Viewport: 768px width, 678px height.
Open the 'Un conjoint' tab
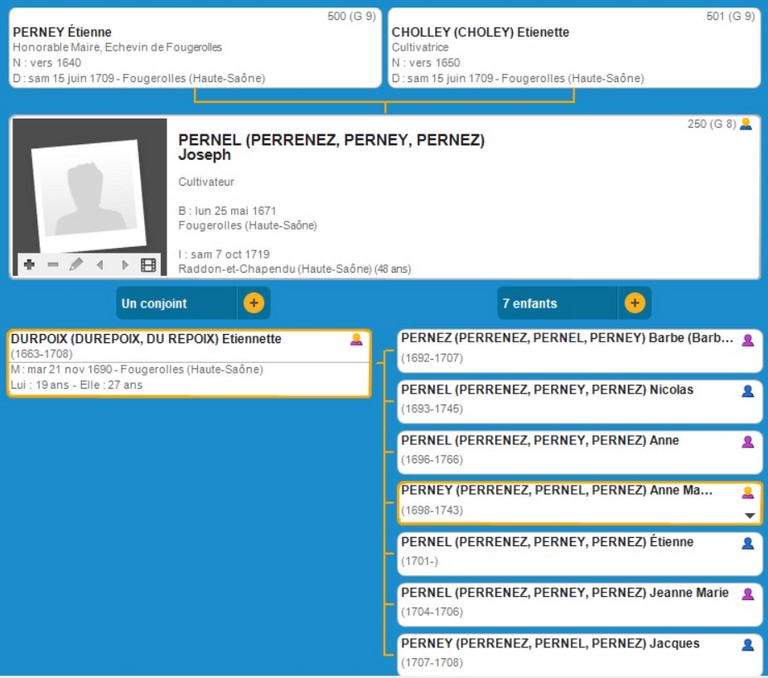pos(175,303)
